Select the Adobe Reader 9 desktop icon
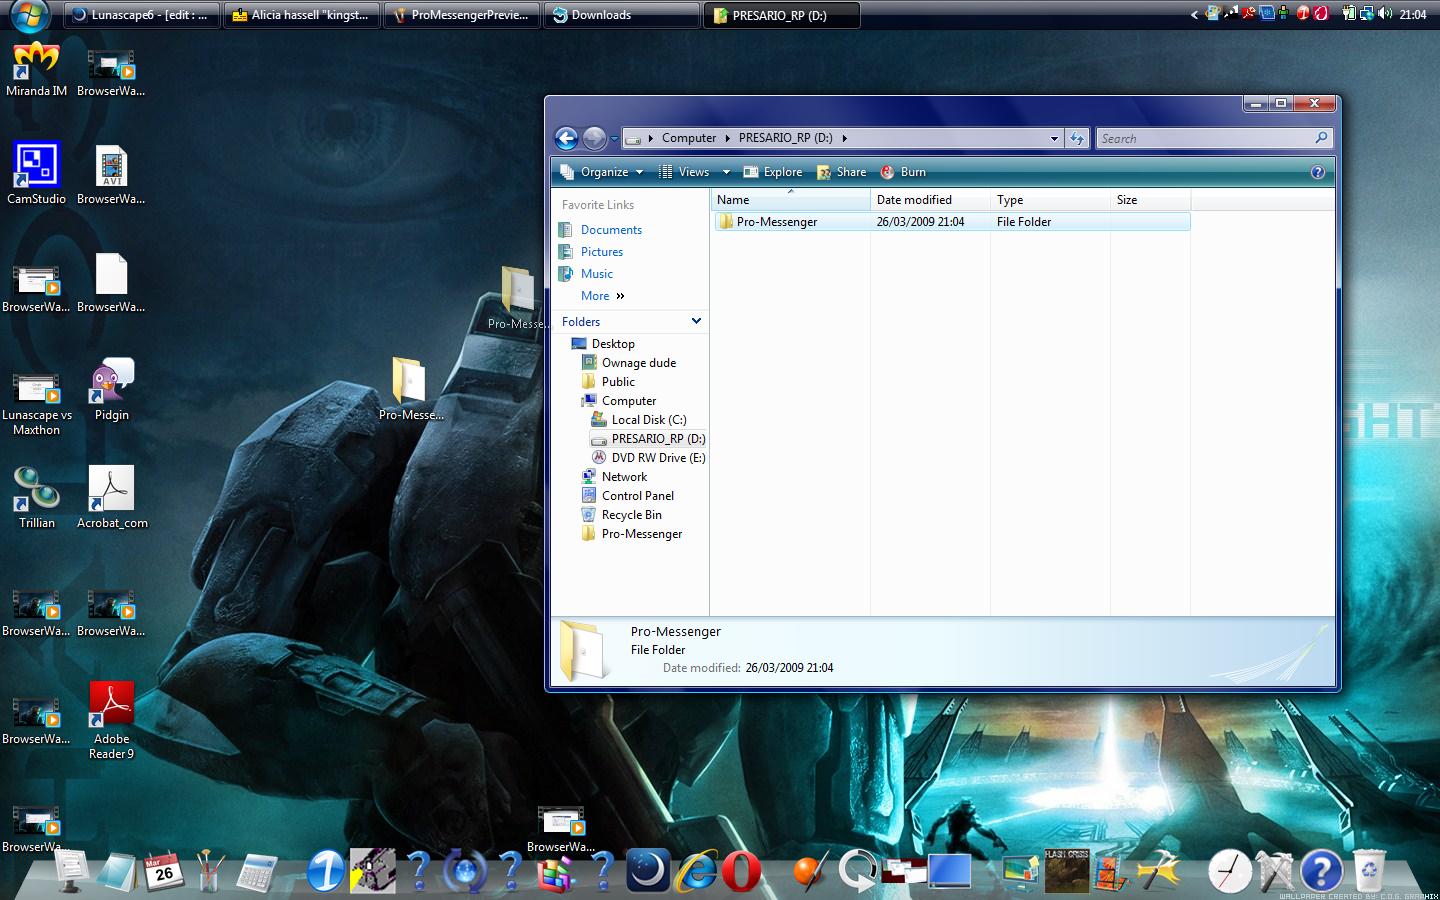Screen dimensions: 1440x900 tap(112, 720)
